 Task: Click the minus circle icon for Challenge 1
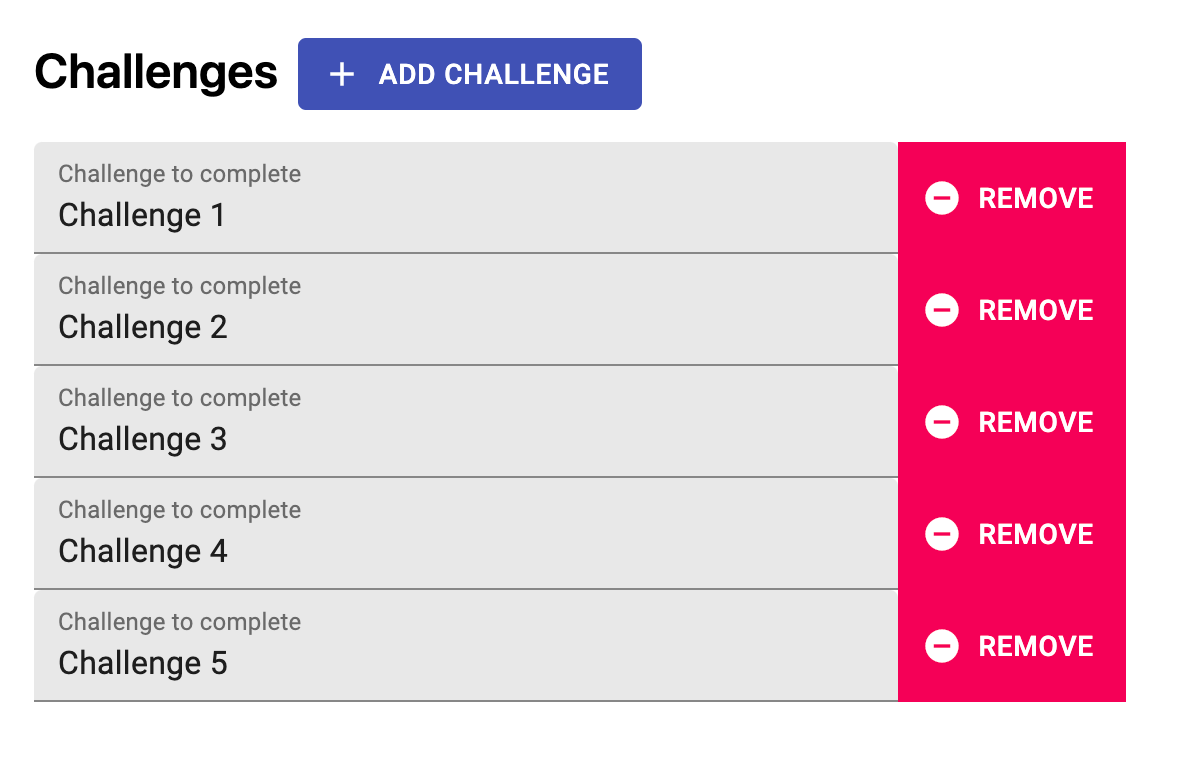(942, 198)
